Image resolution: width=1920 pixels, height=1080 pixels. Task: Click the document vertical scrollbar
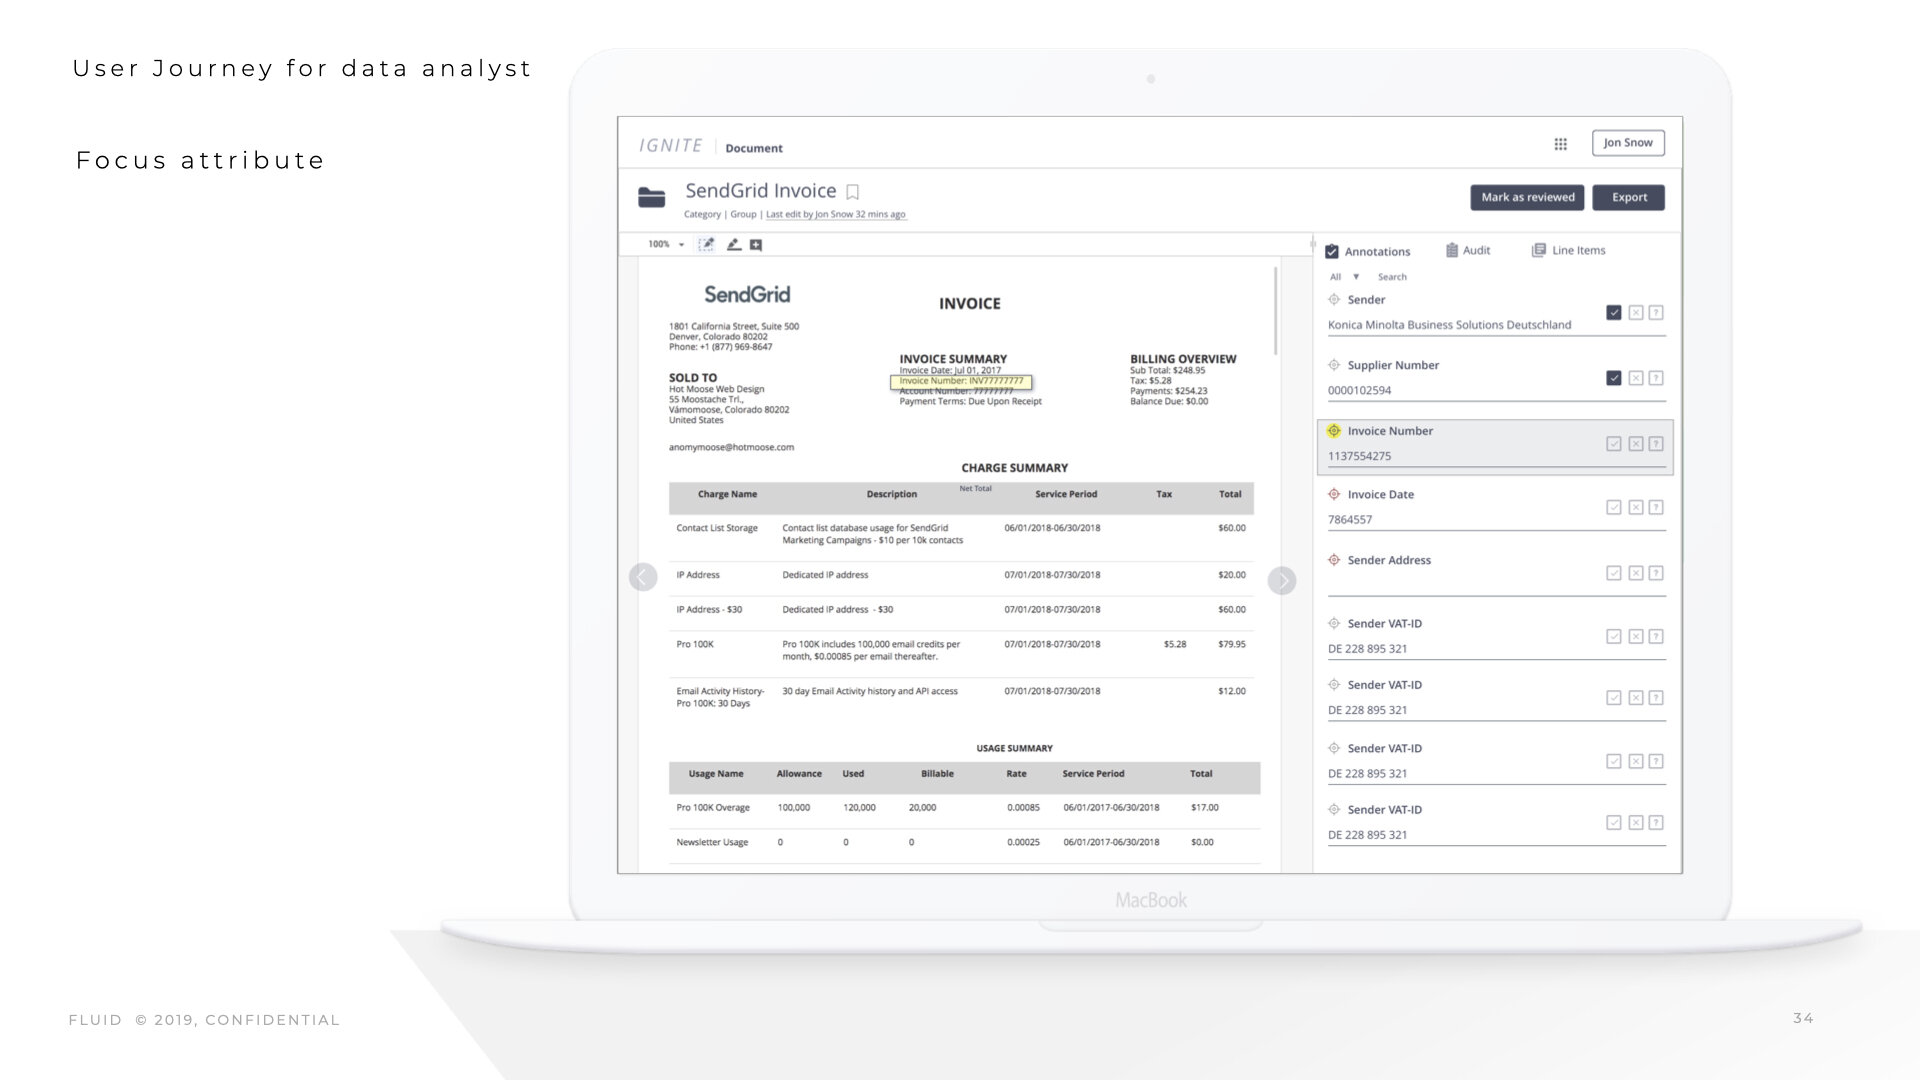pyautogui.click(x=1276, y=310)
